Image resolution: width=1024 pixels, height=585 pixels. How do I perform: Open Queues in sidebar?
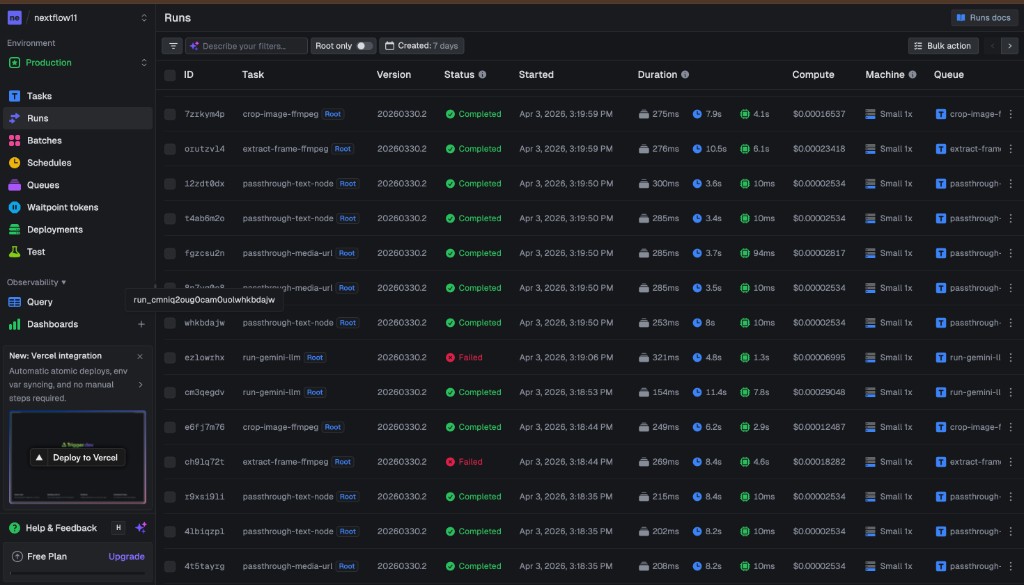point(77,185)
